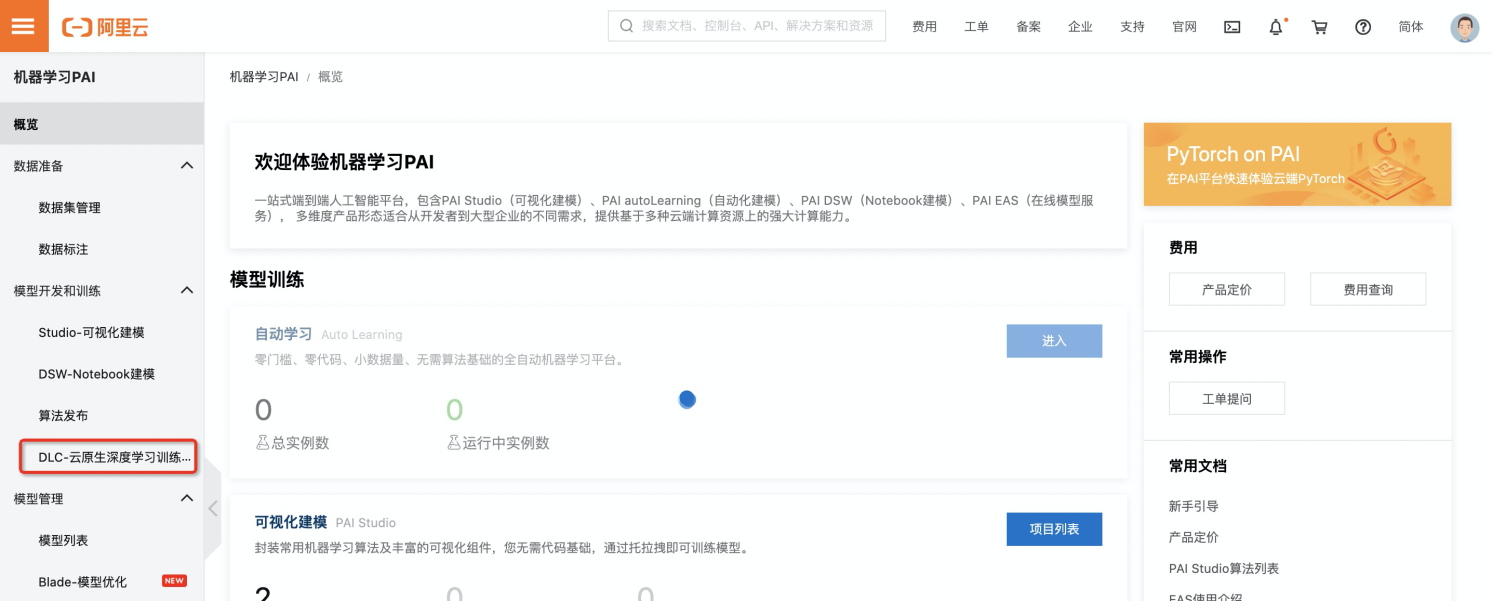The image size is (1492, 601).
Task: Open 官网 in top navigation
Action: tap(1184, 27)
